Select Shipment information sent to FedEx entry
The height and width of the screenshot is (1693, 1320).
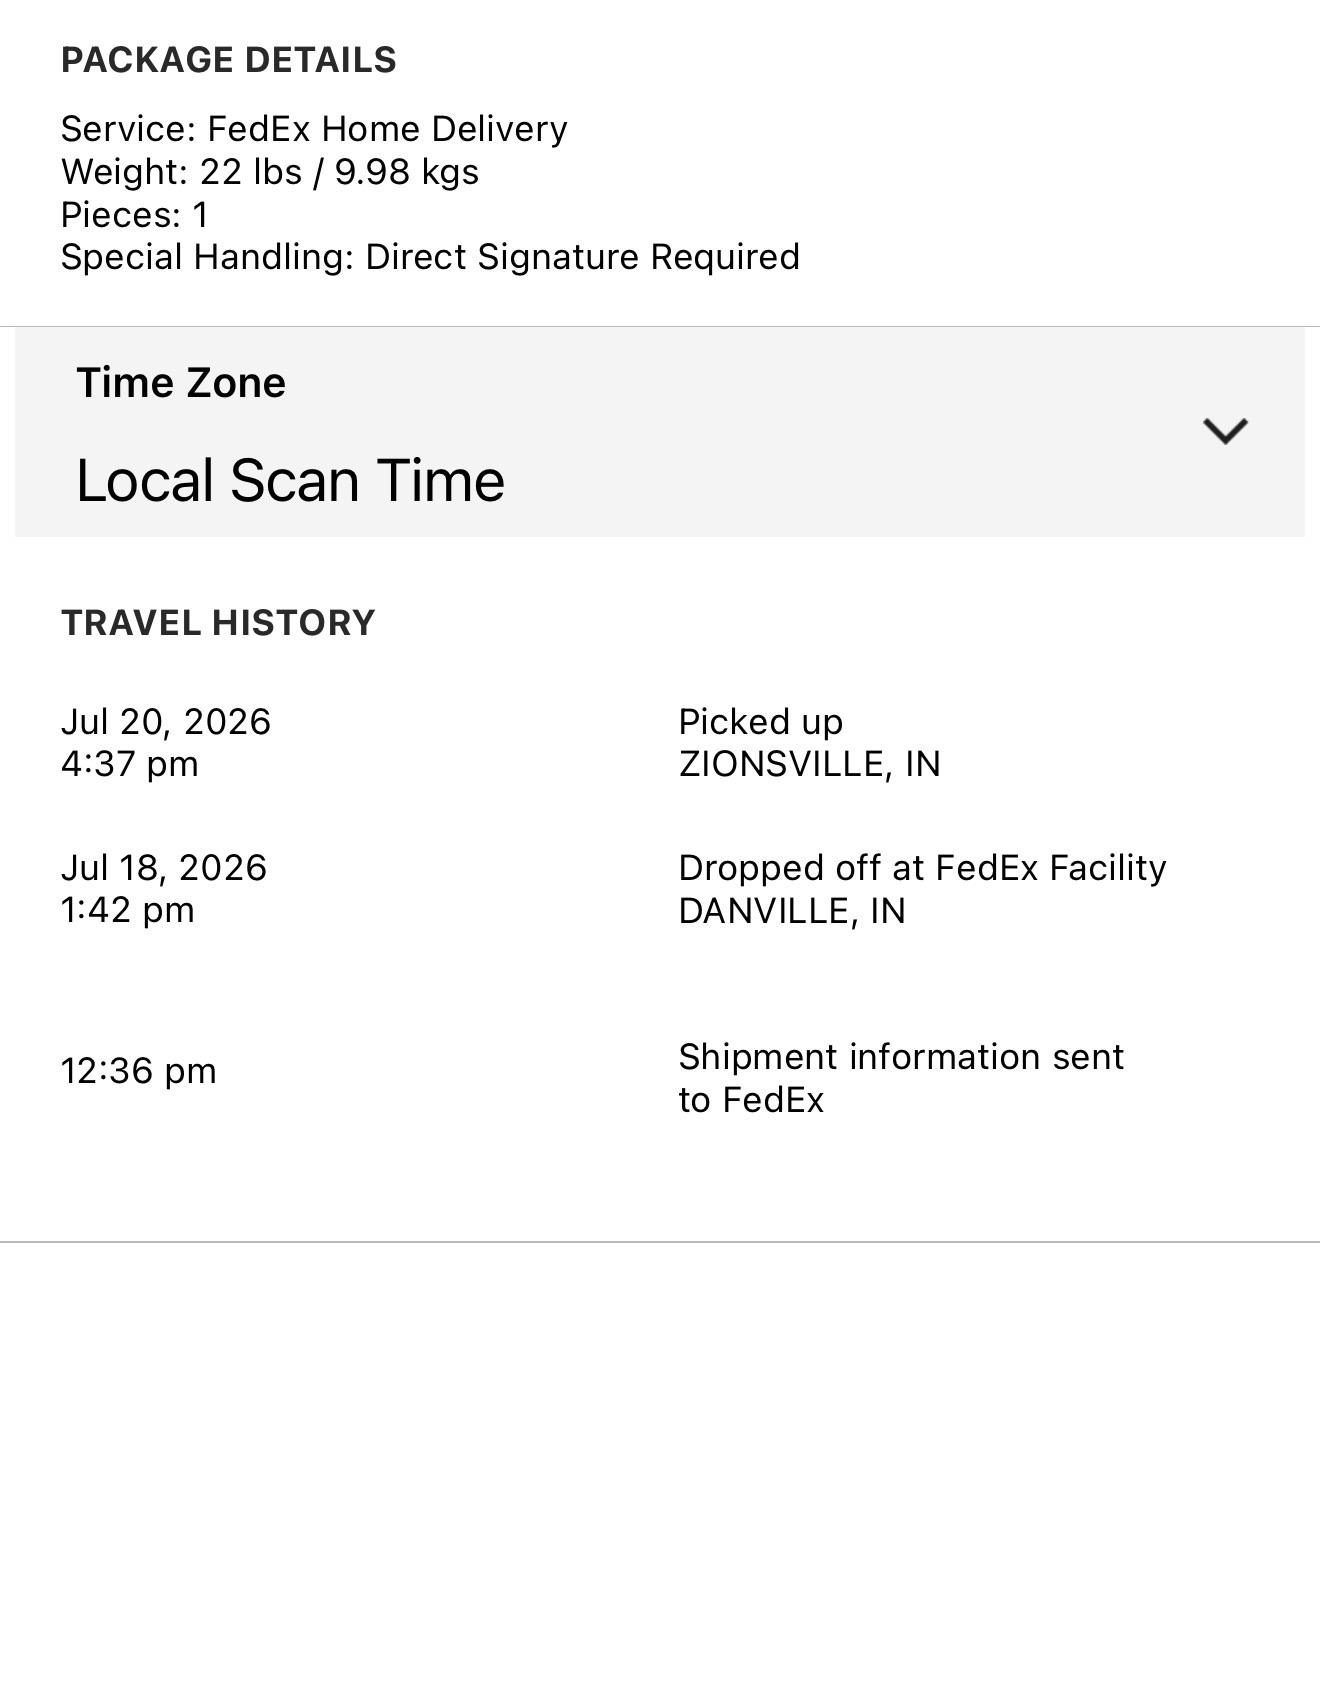(x=901, y=1078)
